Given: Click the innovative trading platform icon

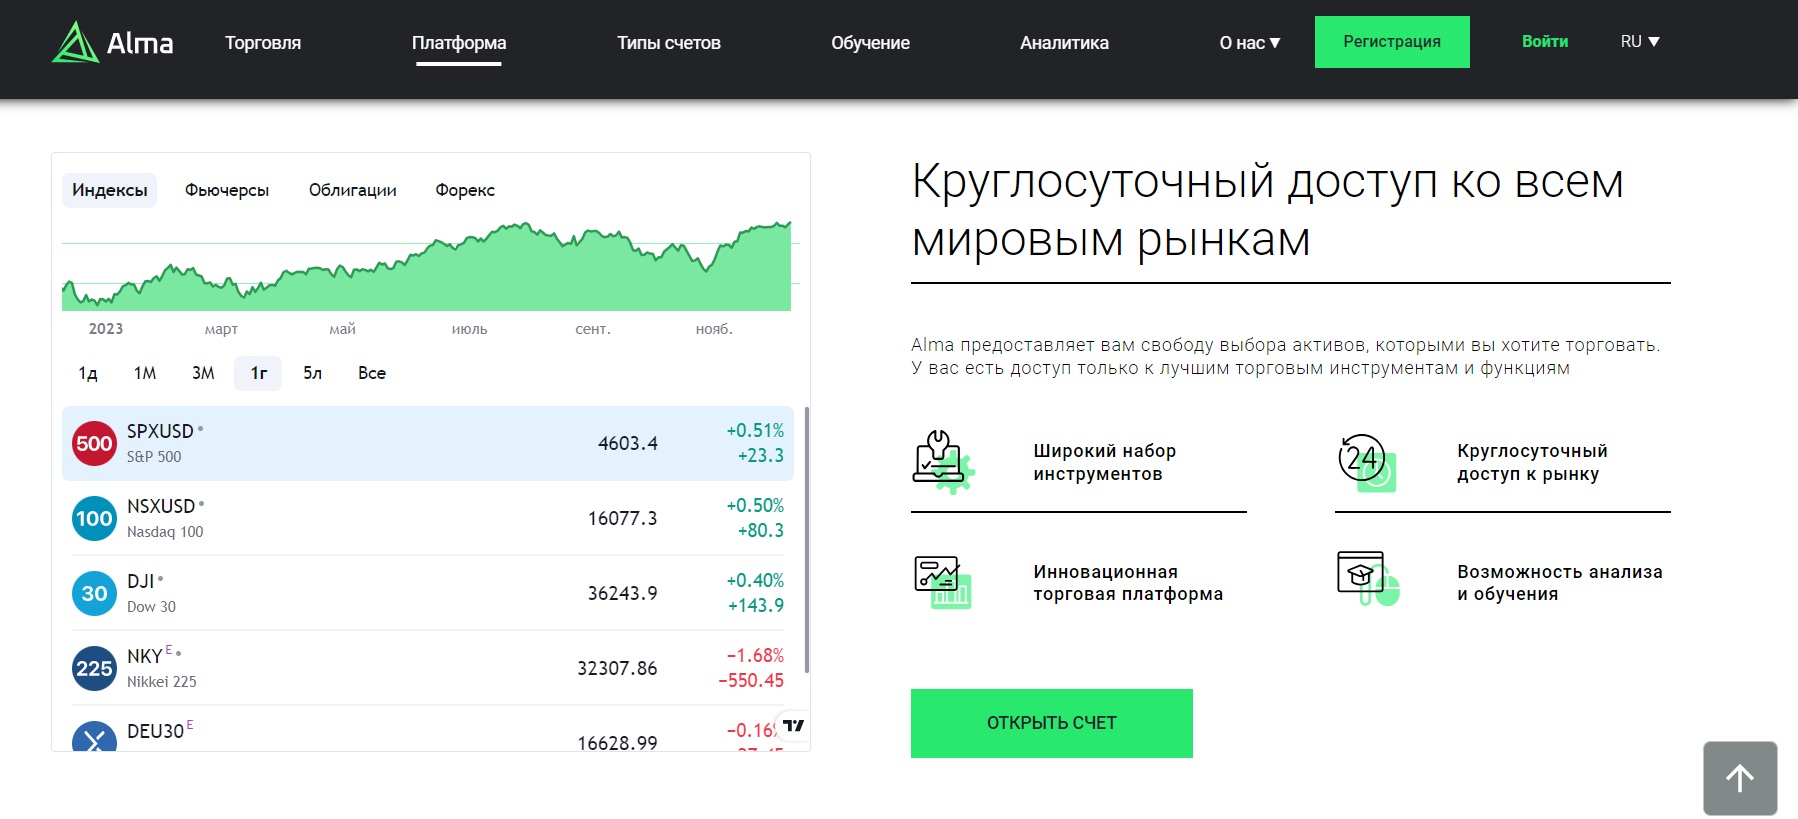Looking at the screenshot, I should pyautogui.click(x=943, y=582).
